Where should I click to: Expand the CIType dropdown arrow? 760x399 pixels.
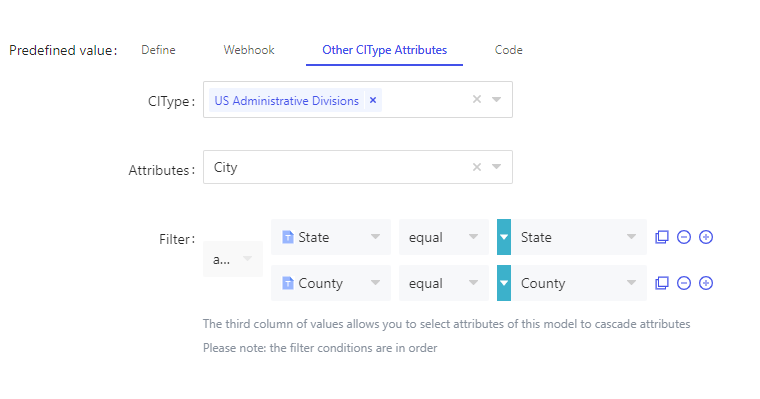[x=496, y=99]
